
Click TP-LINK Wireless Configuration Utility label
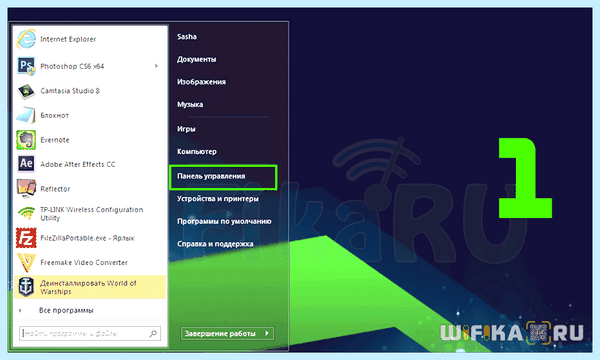pyautogui.click(x=92, y=213)
